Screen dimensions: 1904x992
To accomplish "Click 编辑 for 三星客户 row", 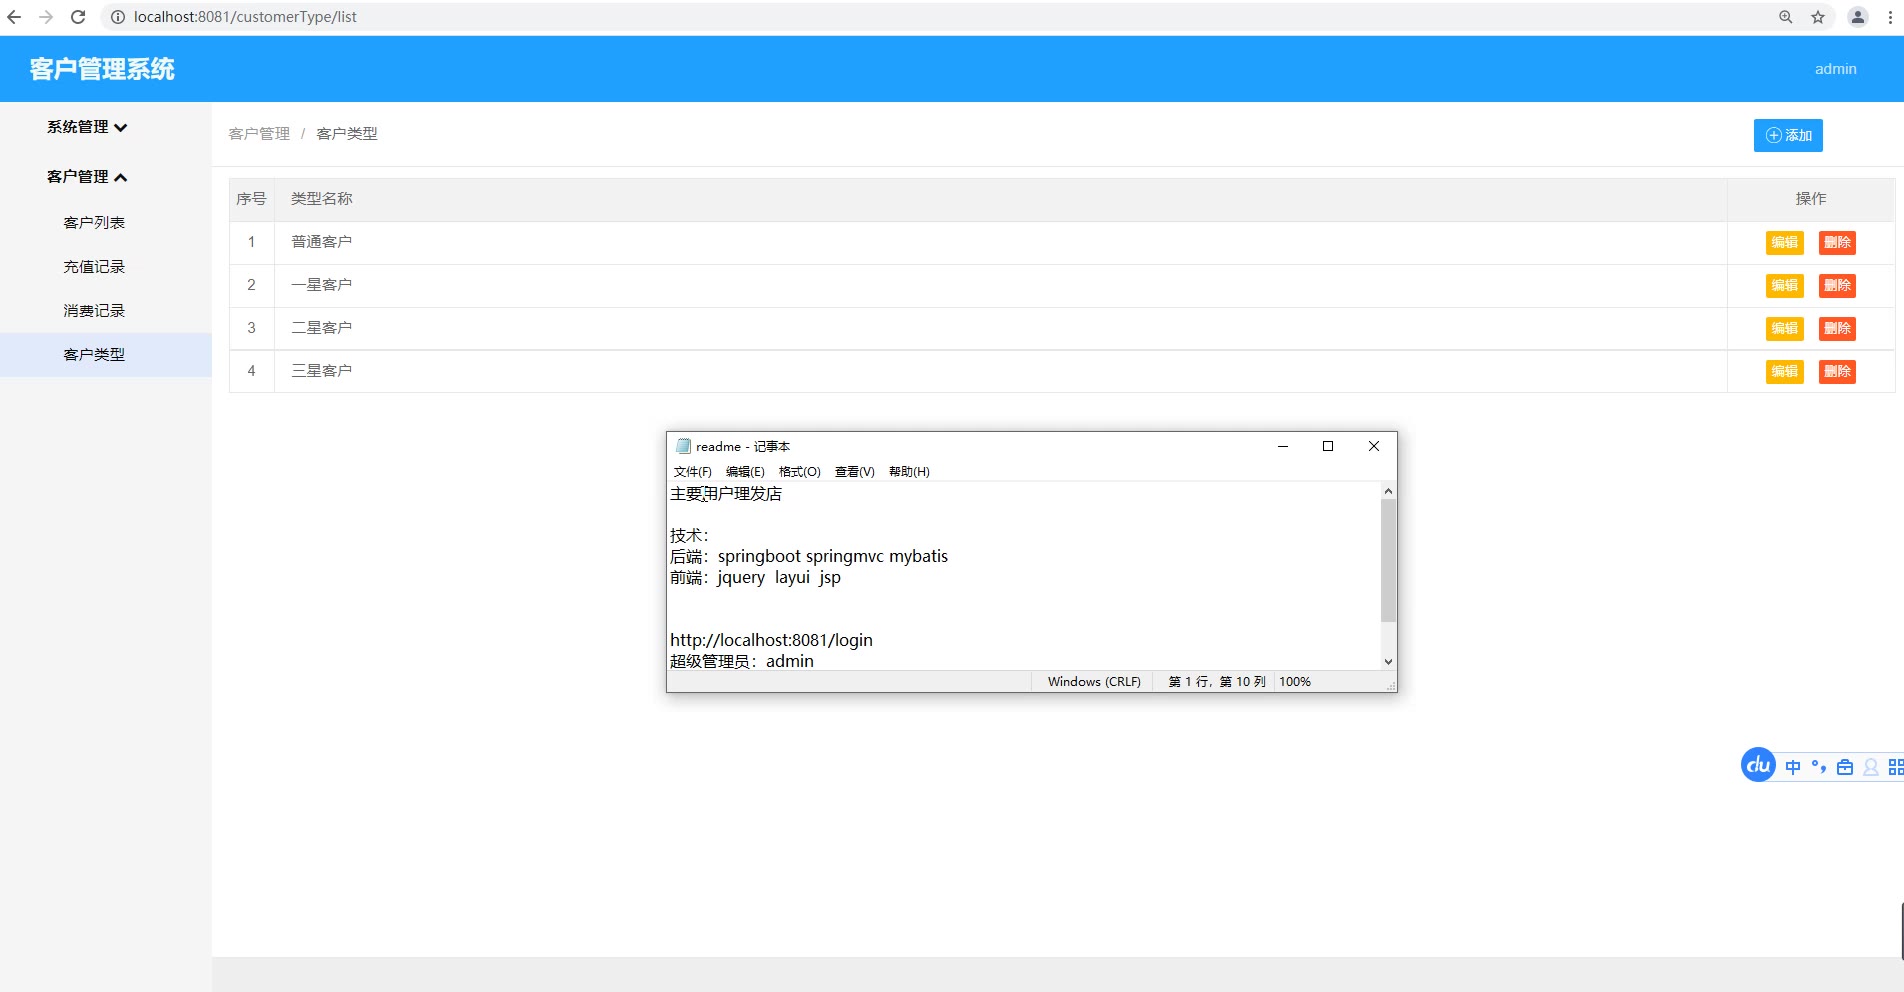I will 1785,371.
